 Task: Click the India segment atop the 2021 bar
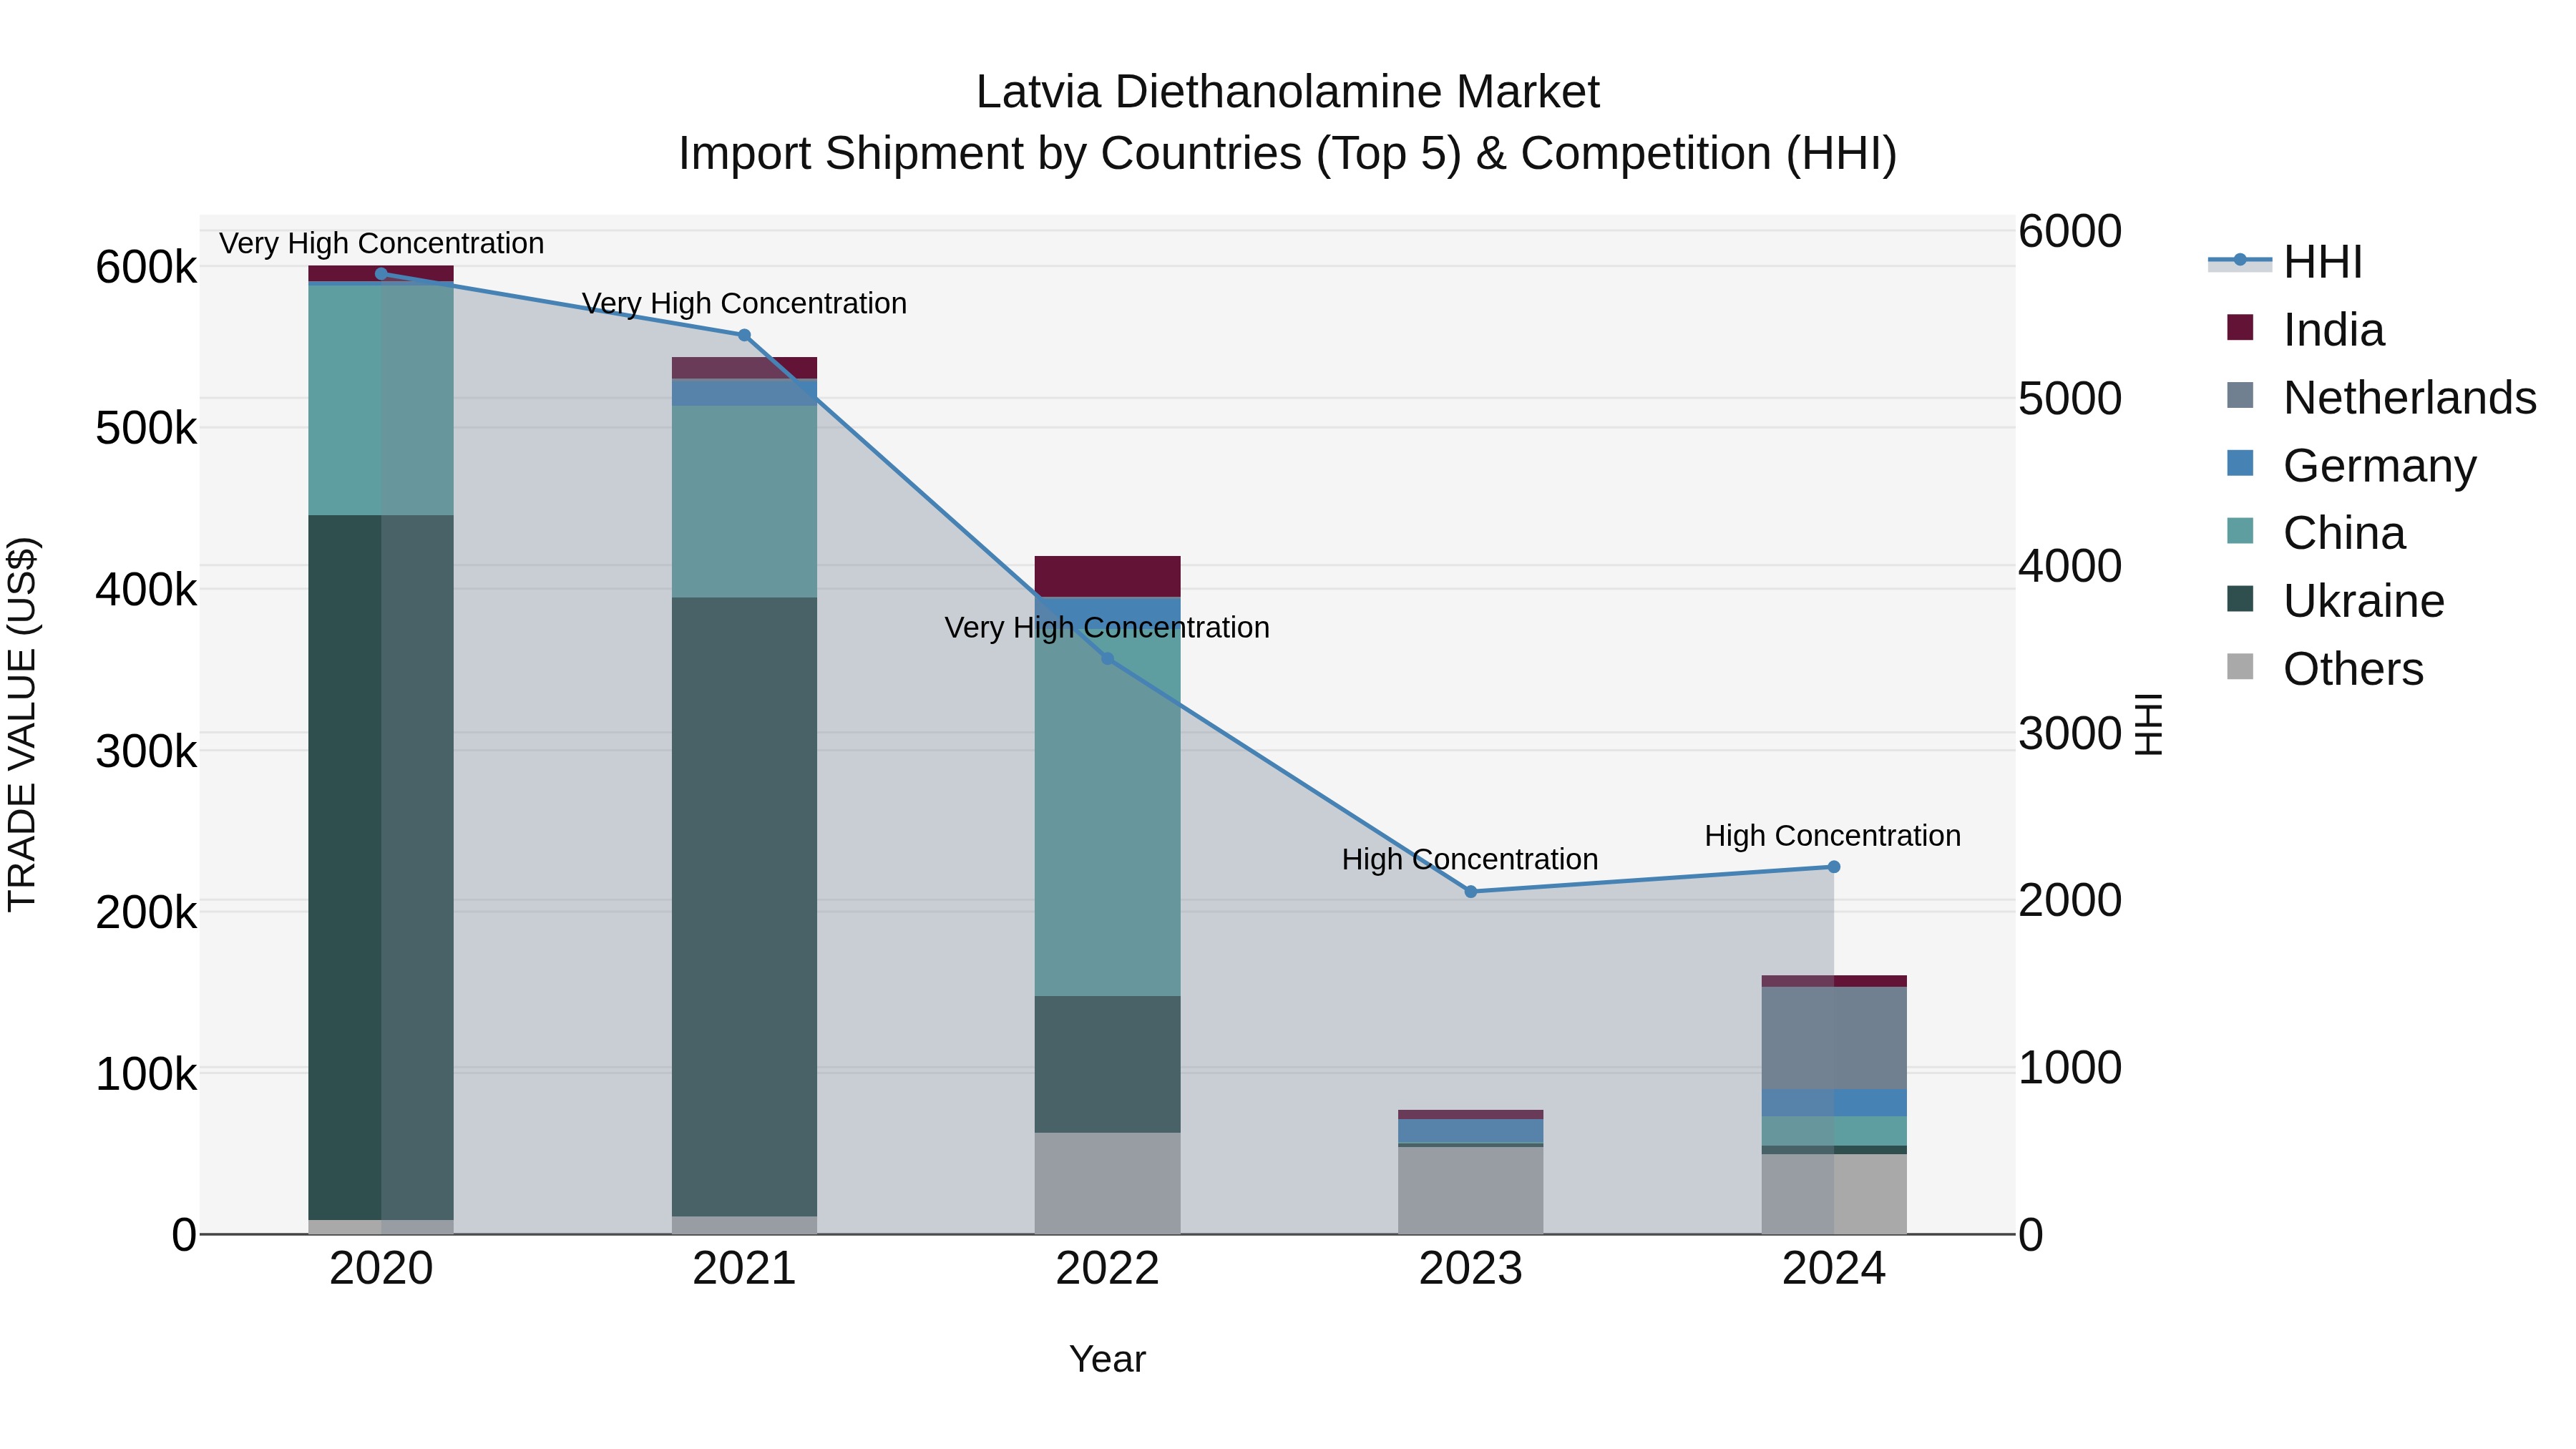(x=744, y=368)
